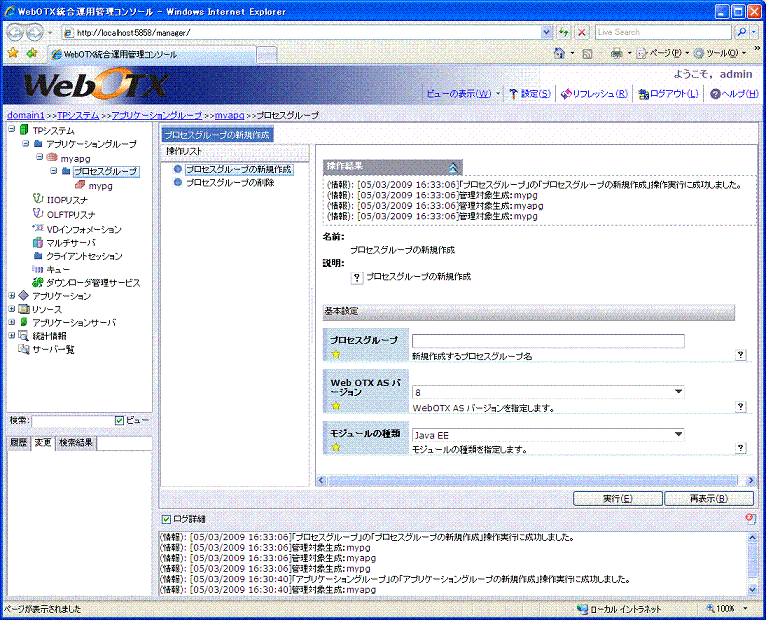Select プロセスグループの削除 operation radio item
766x620 pixels.
[178, 182]
